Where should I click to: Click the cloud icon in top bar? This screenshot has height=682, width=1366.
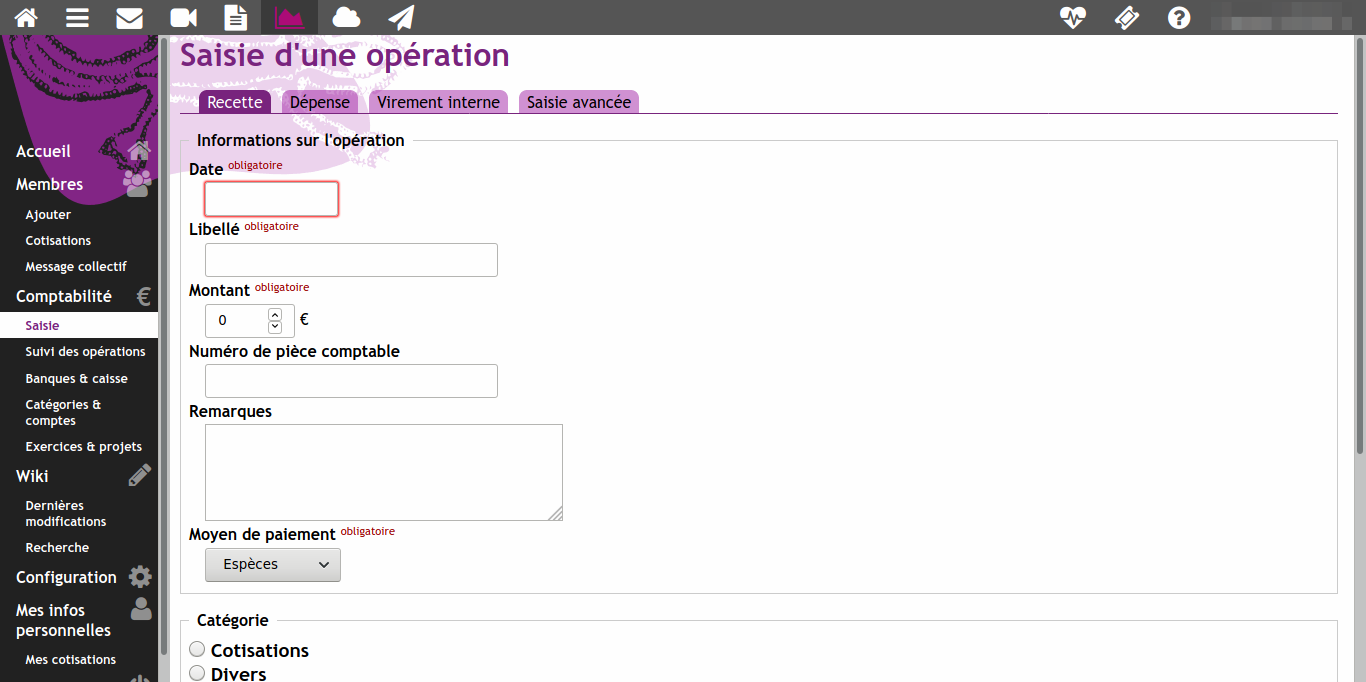(346, 17)
